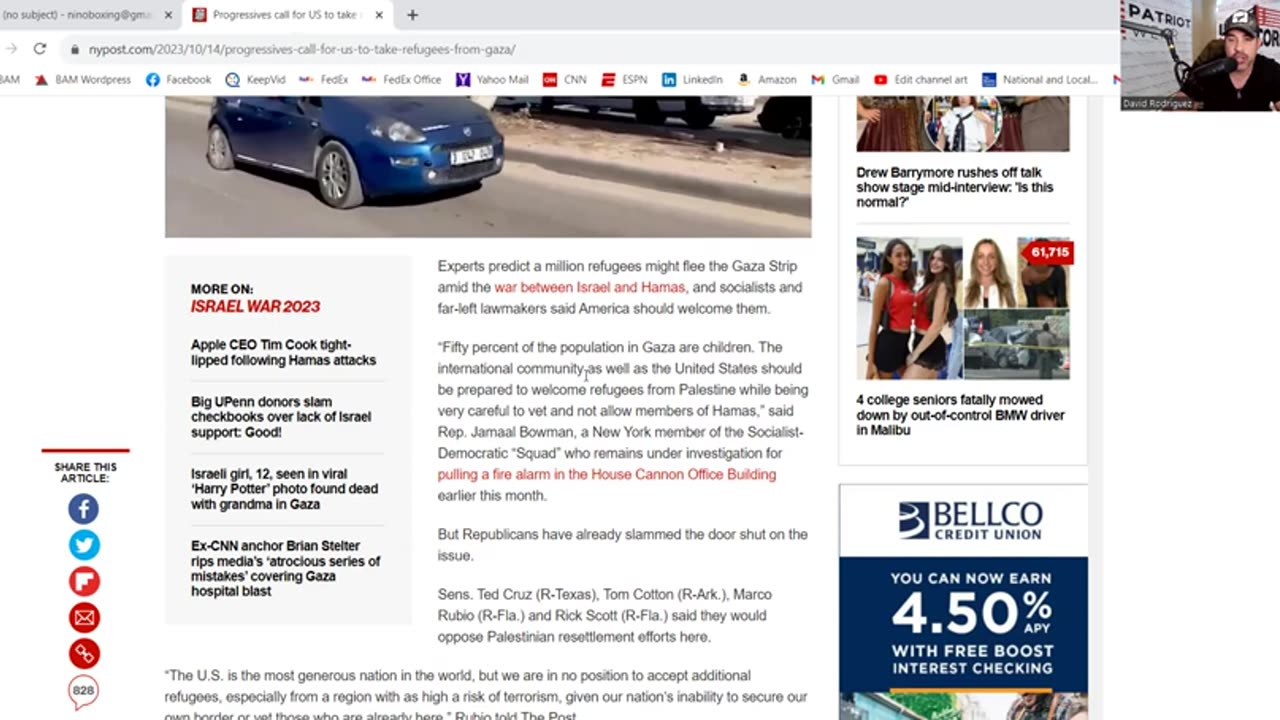Open the 828 comments bubble

[84, 691]
